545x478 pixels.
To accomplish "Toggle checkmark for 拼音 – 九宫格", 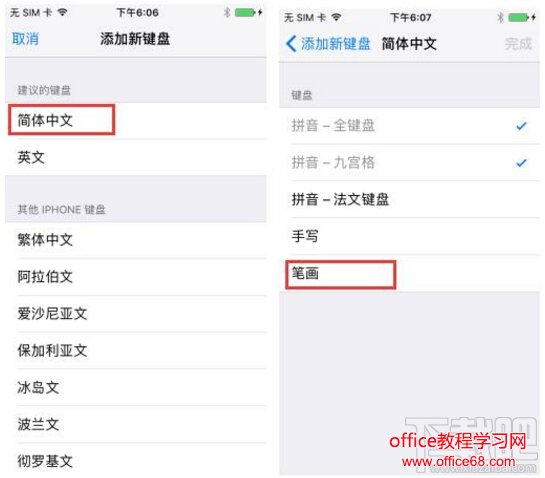I will [x=410, y=162].
